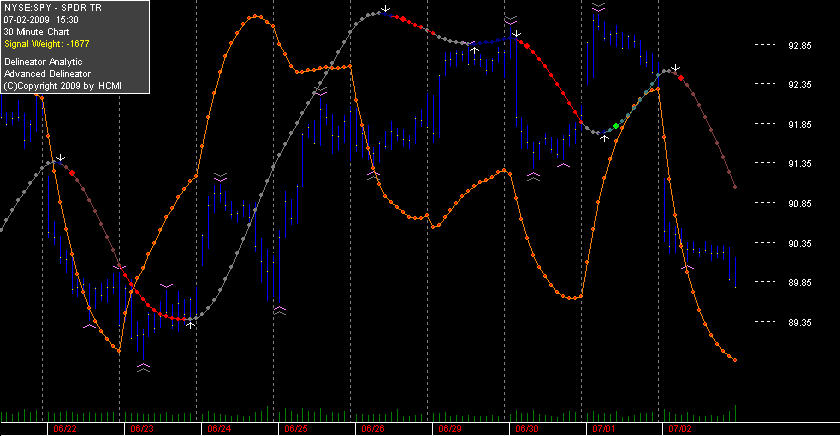This screenshot has width=840, height=436.
Task: Click the tall green volume bar at the far right
Action: pyautogui.click(x=735, y=413)
